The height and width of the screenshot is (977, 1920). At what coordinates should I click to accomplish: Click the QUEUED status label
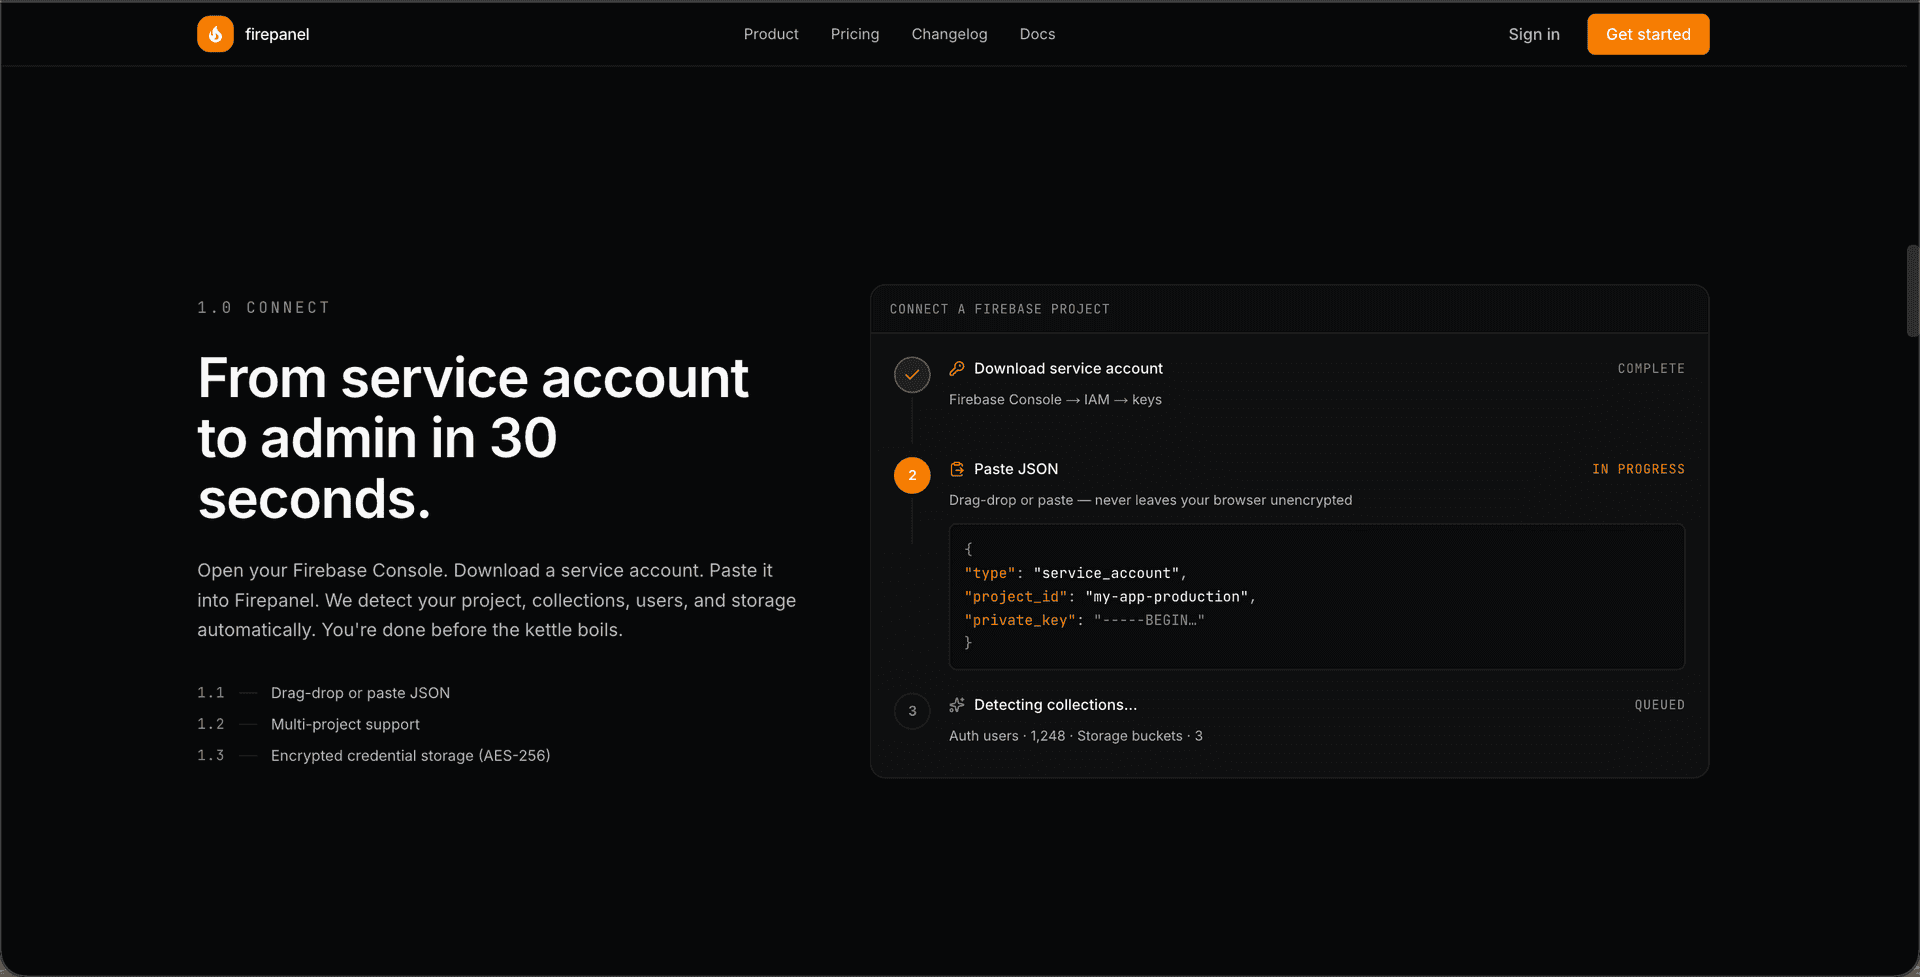point(1660,705)
